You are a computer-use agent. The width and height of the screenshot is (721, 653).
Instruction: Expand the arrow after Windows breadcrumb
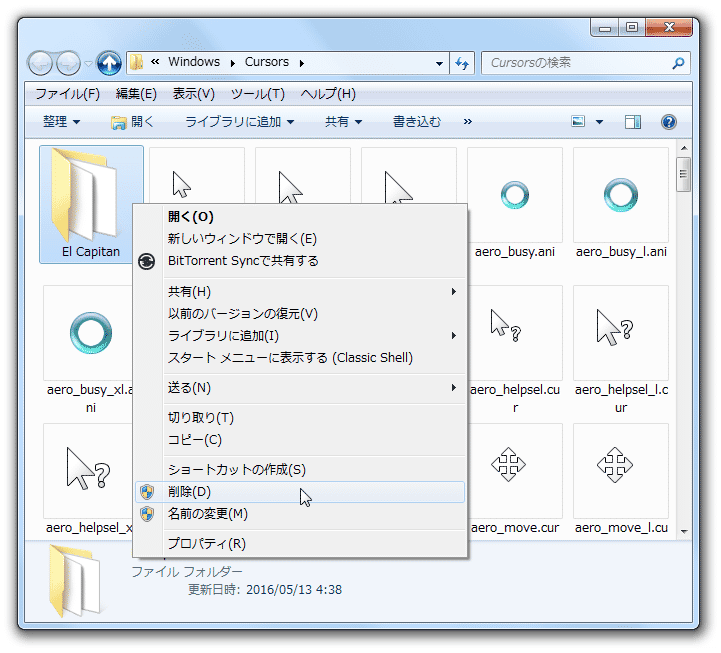click(x=233, y=63)
